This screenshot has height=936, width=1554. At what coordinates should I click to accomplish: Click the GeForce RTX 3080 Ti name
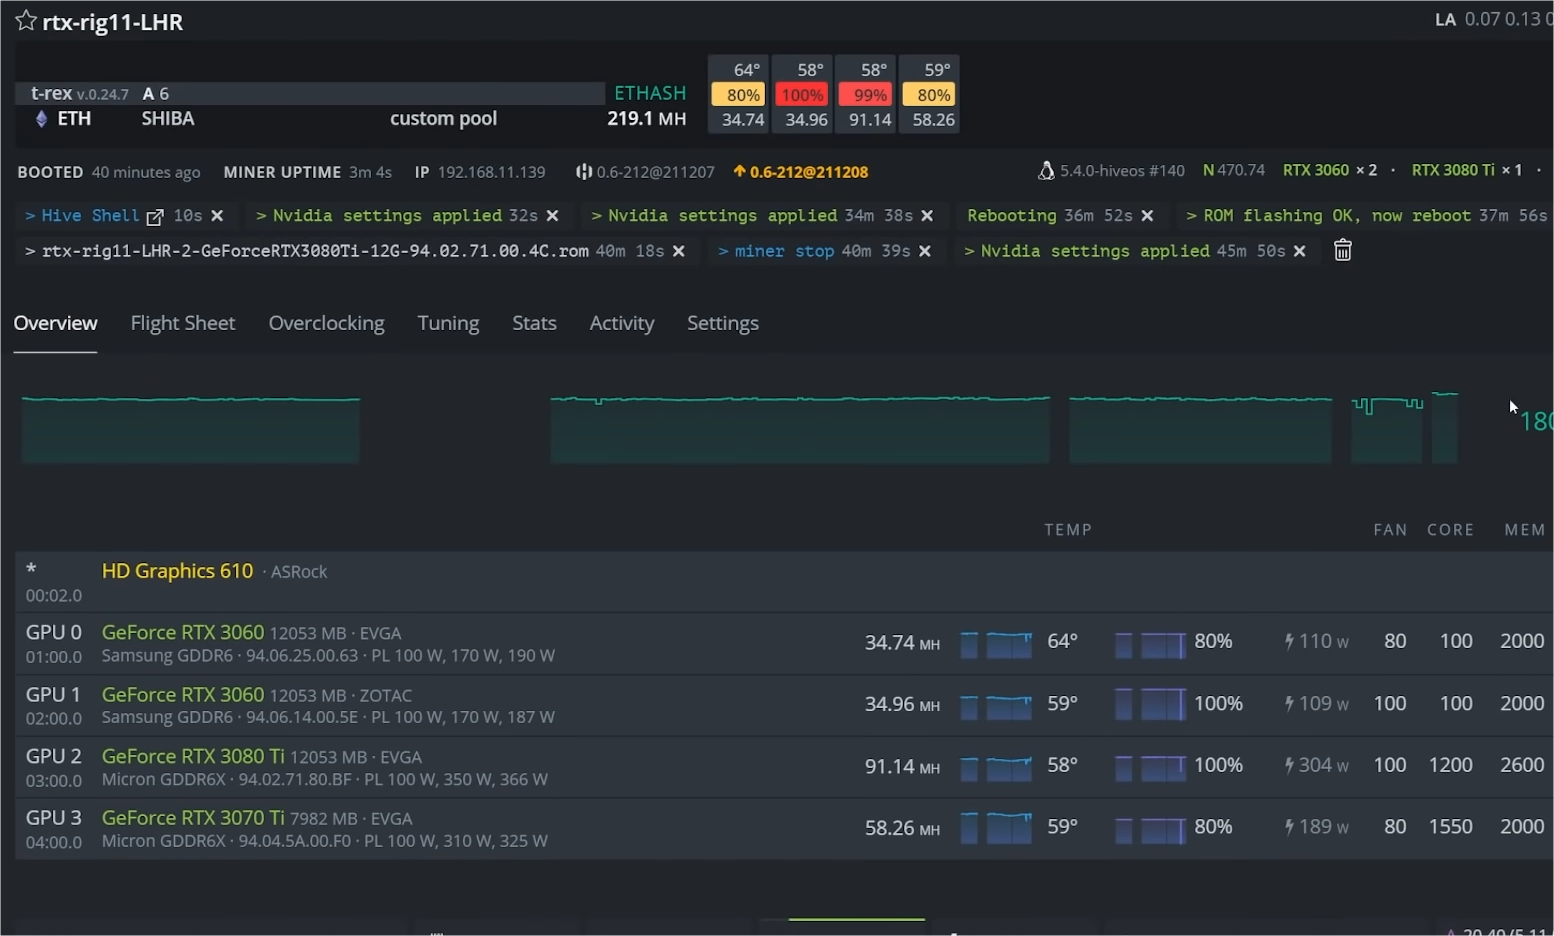click(193, 756)
